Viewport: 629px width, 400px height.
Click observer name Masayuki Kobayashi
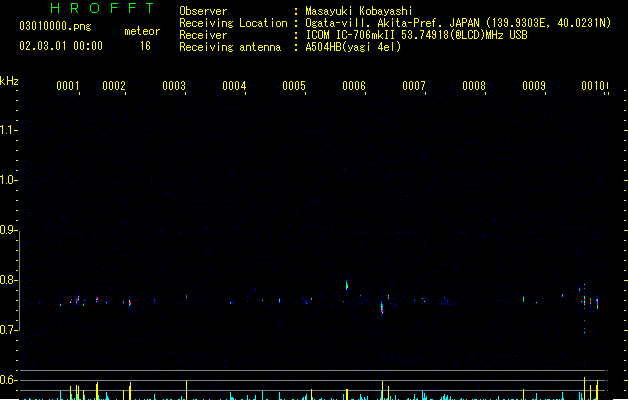[359, 11]
